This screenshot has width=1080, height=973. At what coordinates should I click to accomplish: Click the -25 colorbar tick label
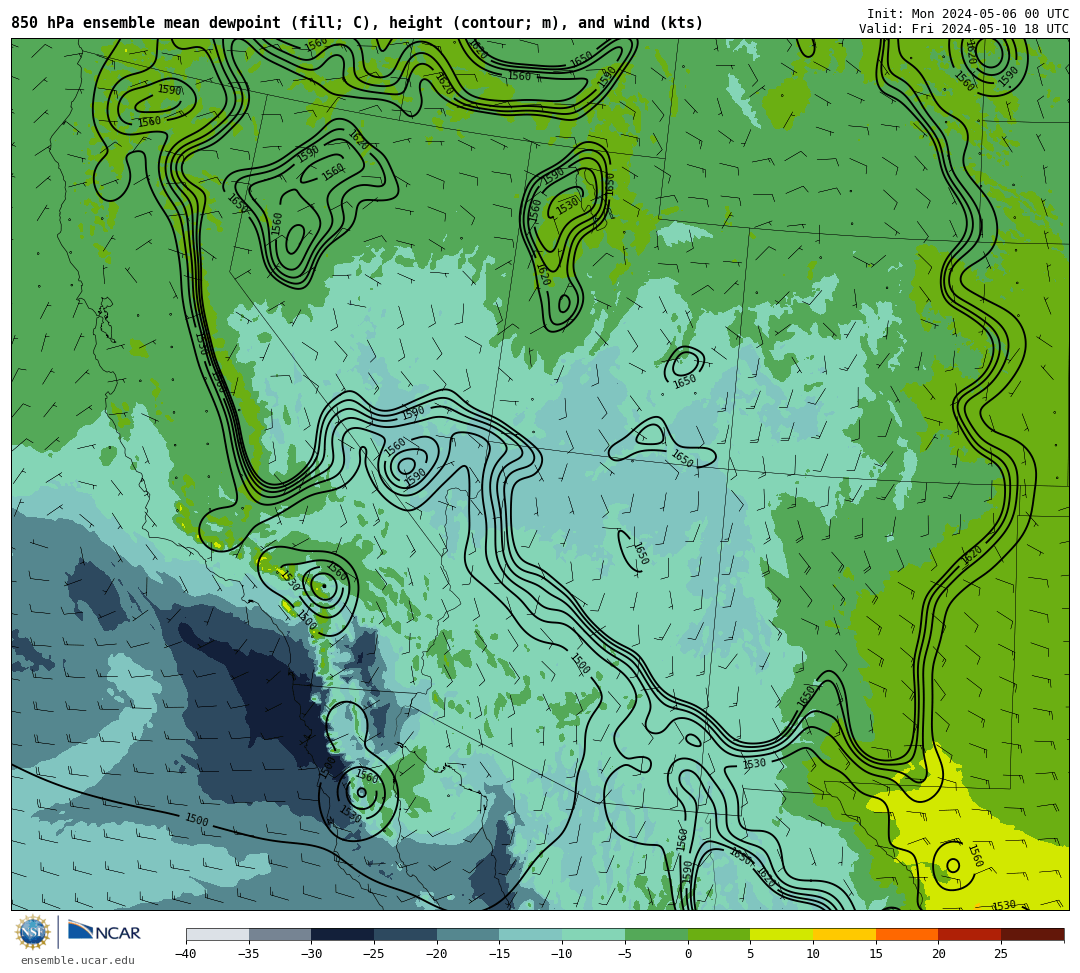[373, 954]
